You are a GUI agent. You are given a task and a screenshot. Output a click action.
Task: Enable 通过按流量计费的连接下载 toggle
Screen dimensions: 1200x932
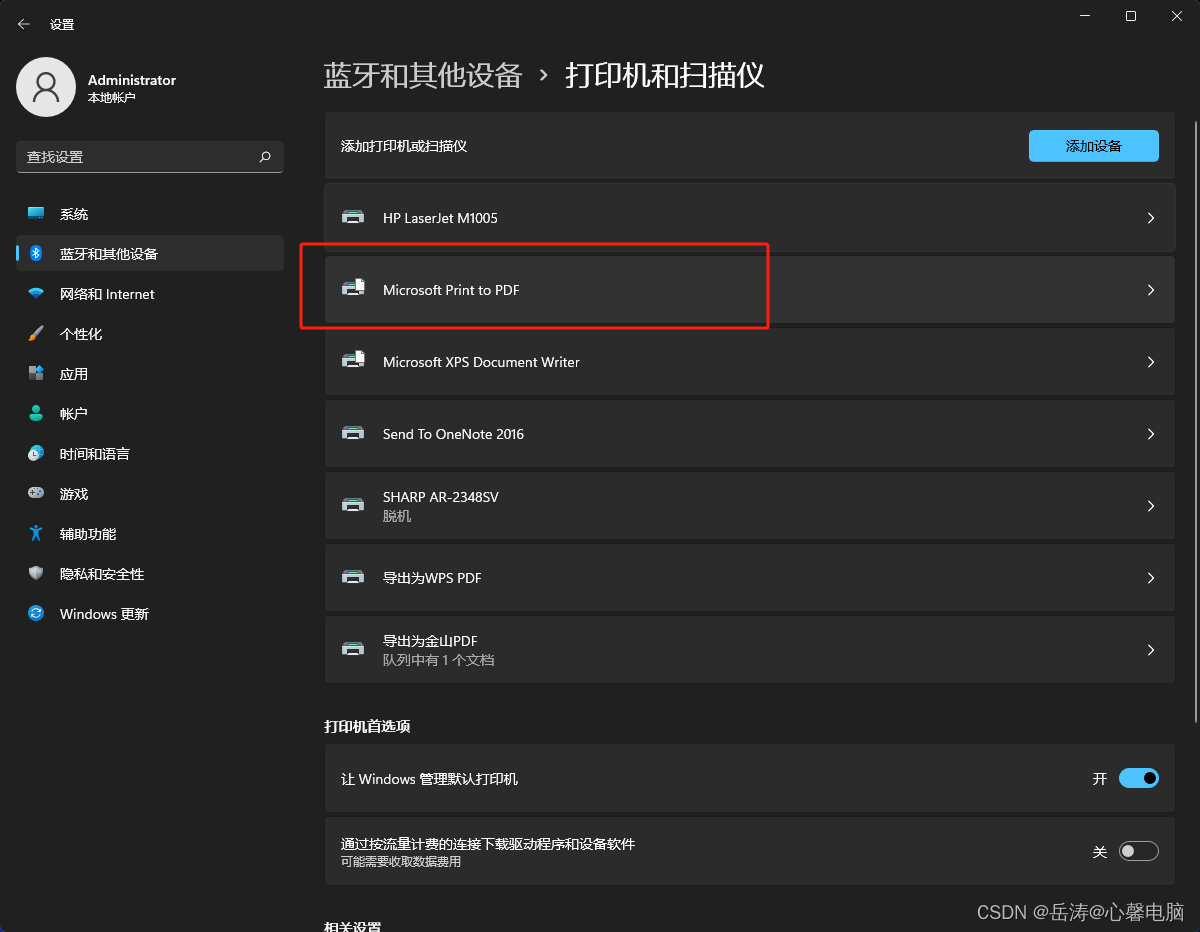(1139, 851)
